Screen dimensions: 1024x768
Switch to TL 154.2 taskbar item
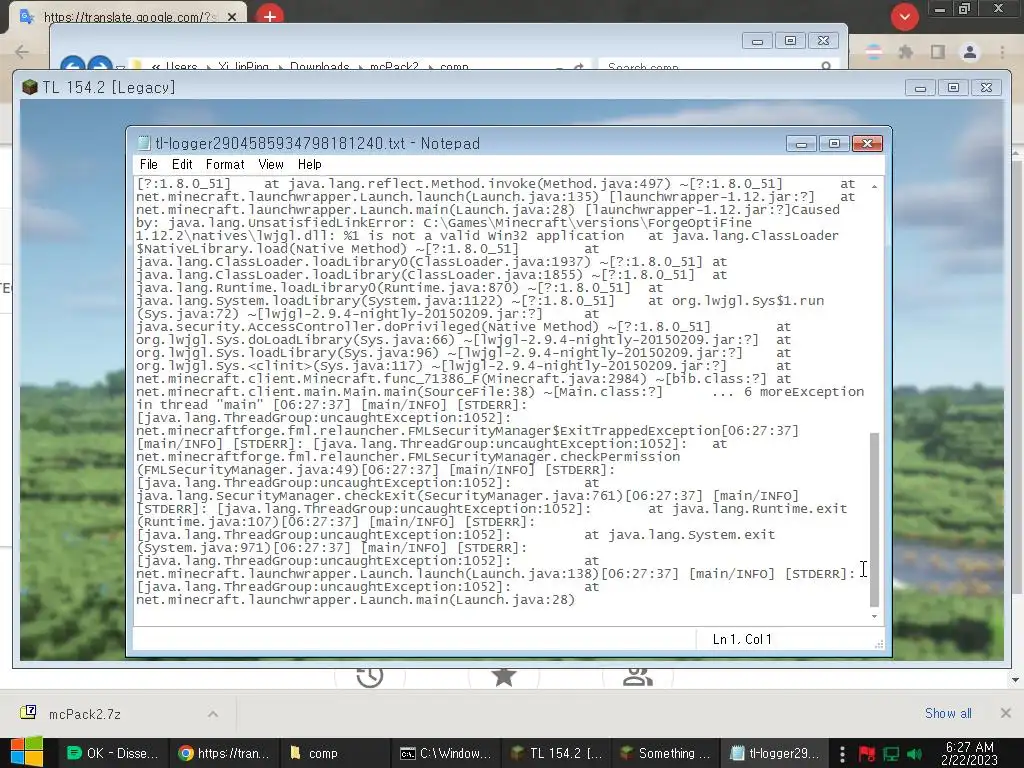557,753
